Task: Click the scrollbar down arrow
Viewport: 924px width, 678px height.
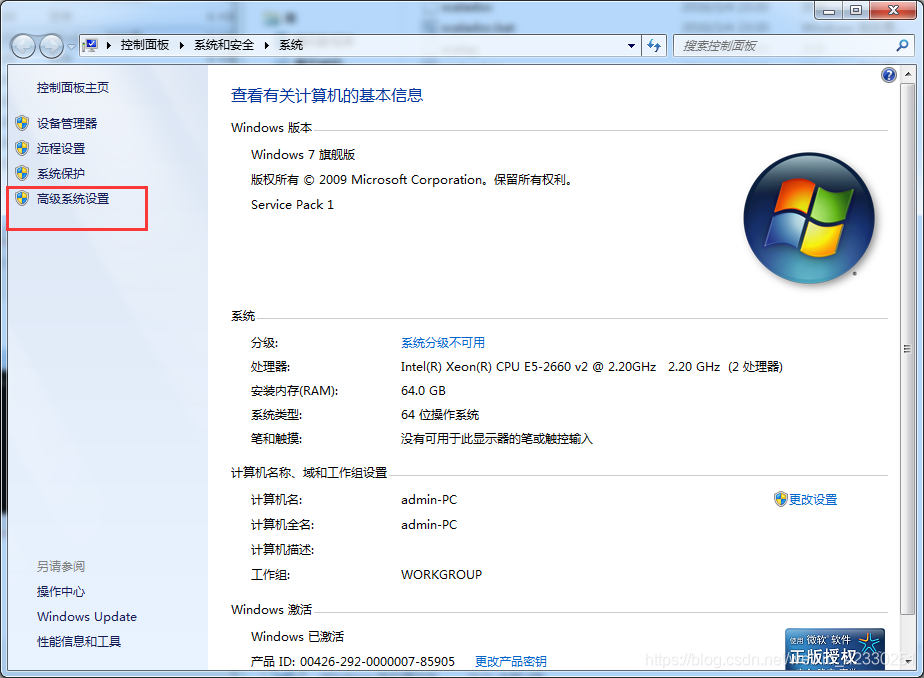Action: [908, 662]
